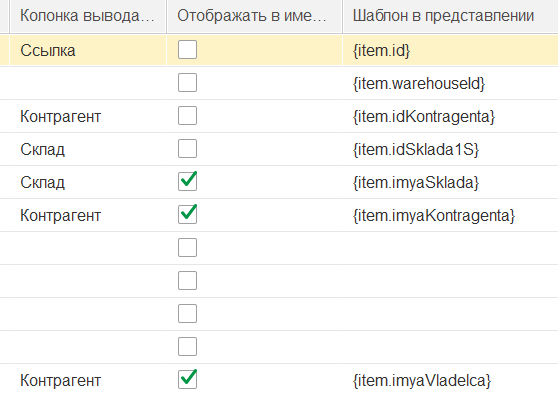This screenshot has width=558, height=396.
Task: Click the 'Склад' cell beside {item.idSklada1S}
Action: pyautogui.click(x=88, y=149)
